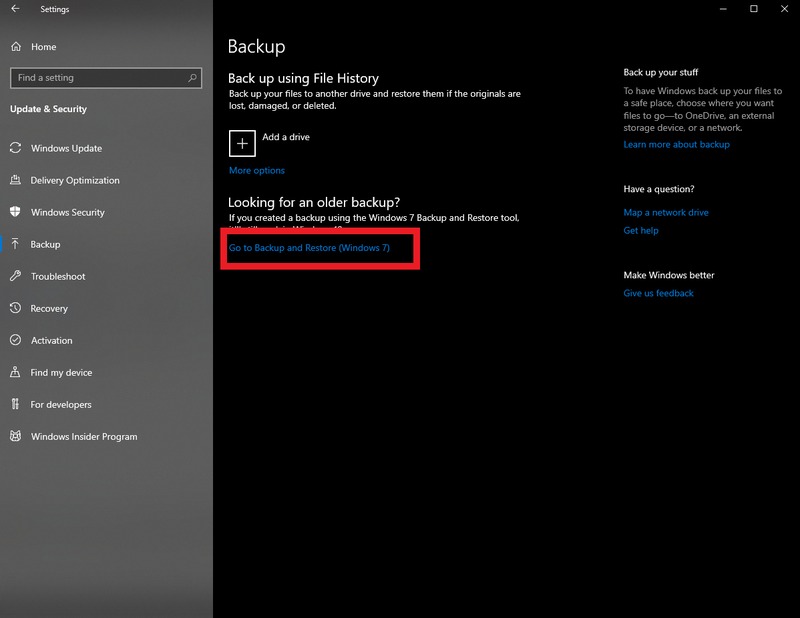Go to For developers page
The height and width of the screenshot is (618, 800).
(x=60, y=404)
